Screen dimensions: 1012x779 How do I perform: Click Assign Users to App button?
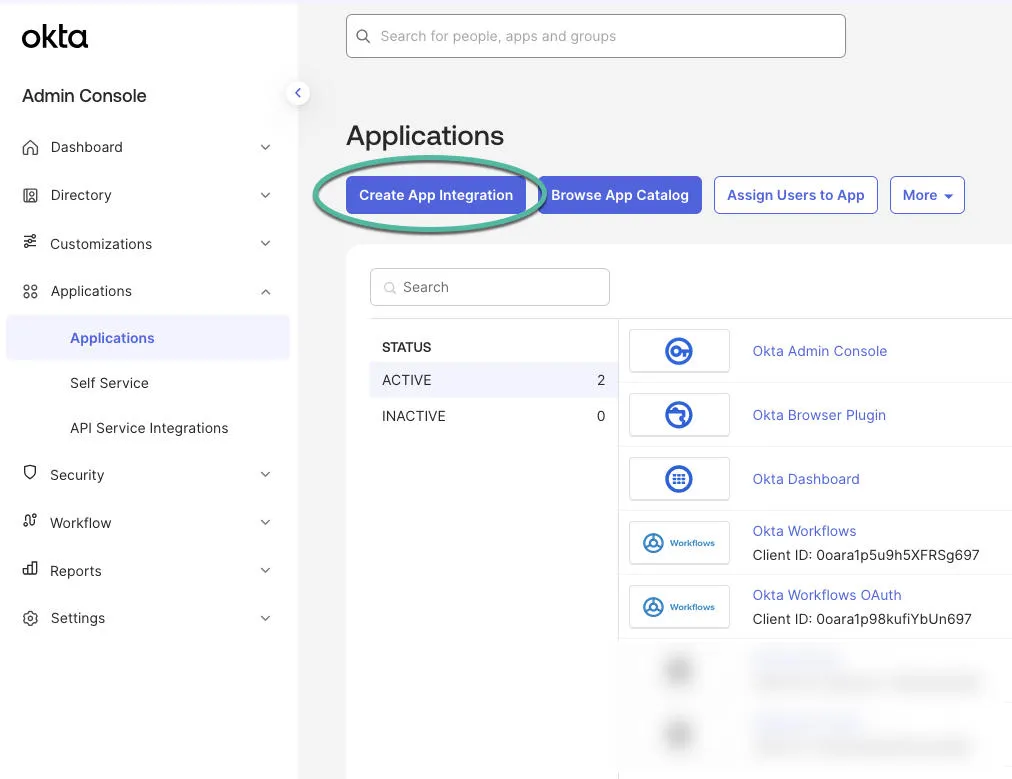pos(795,195)
